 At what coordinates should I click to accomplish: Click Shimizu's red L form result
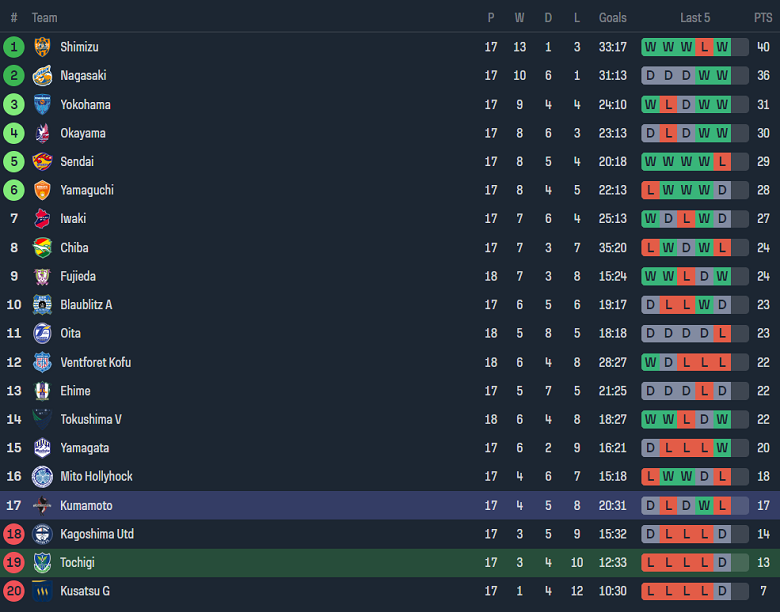tap(705, 47)
